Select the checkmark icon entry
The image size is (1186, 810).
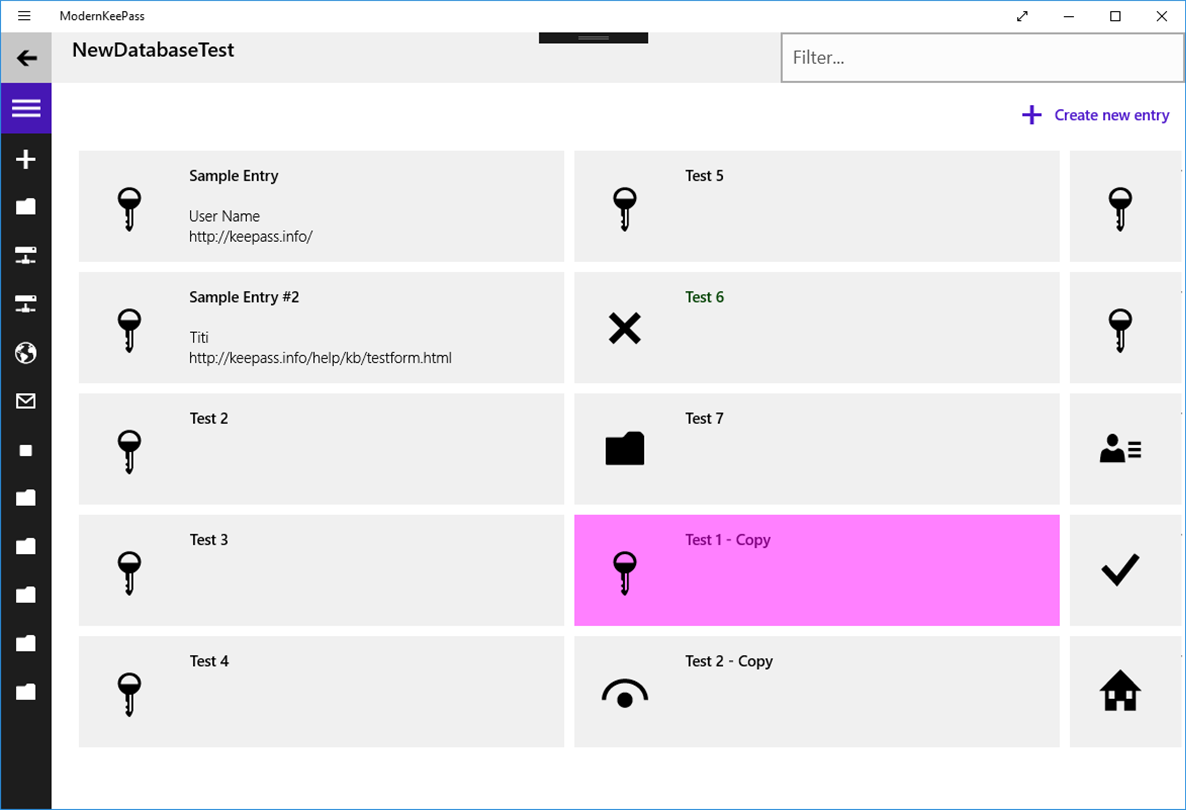click(x=1126, y=570)
